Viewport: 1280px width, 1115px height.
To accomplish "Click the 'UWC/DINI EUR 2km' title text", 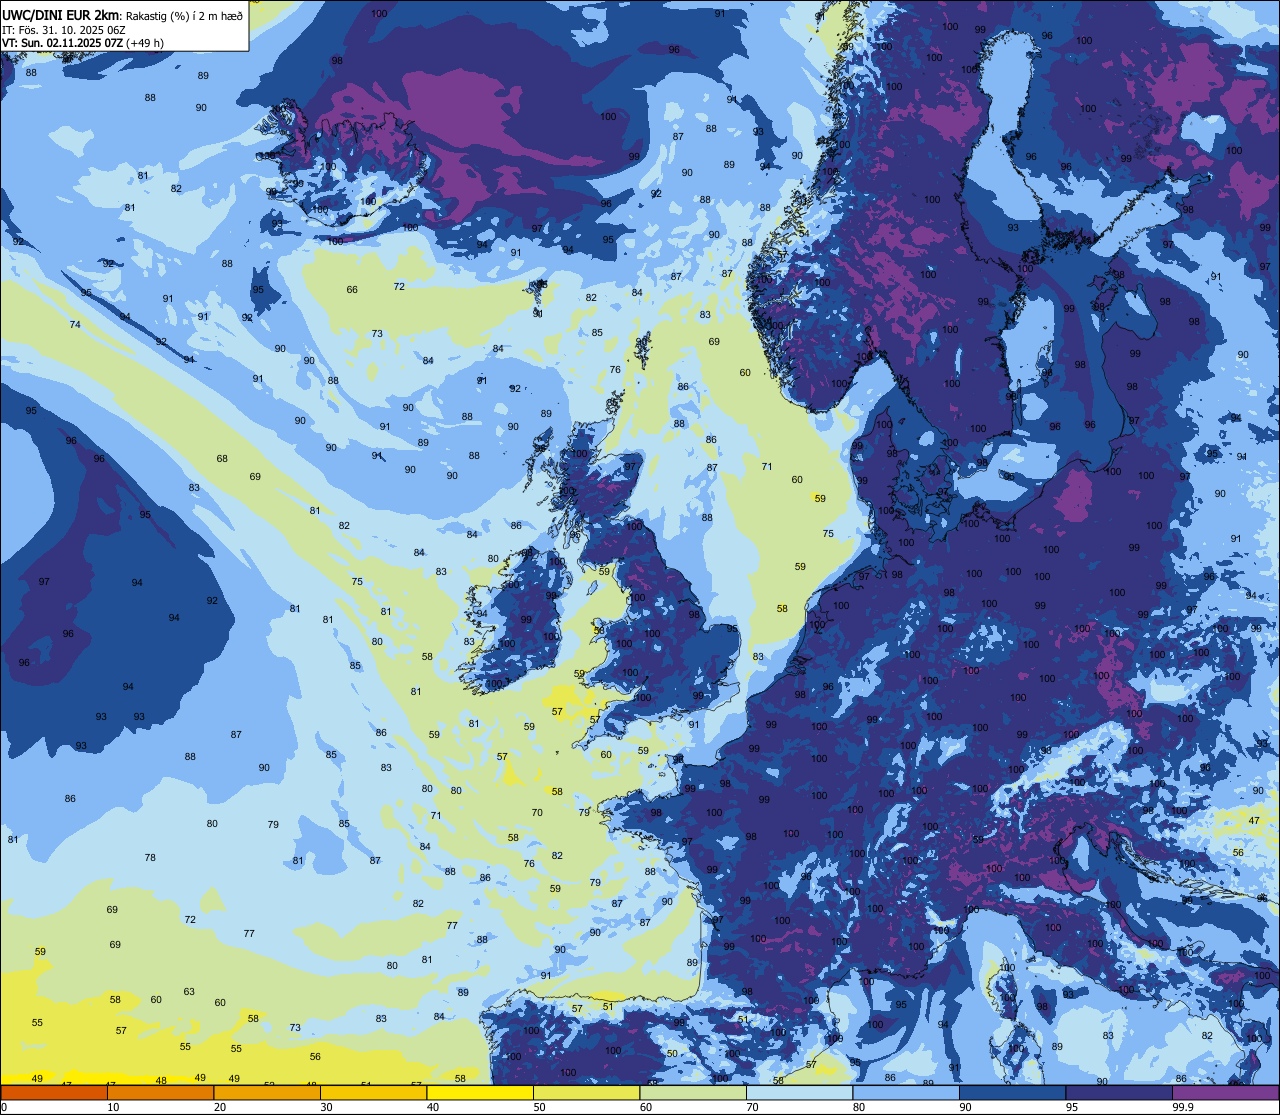I will (x=61, y=15).
